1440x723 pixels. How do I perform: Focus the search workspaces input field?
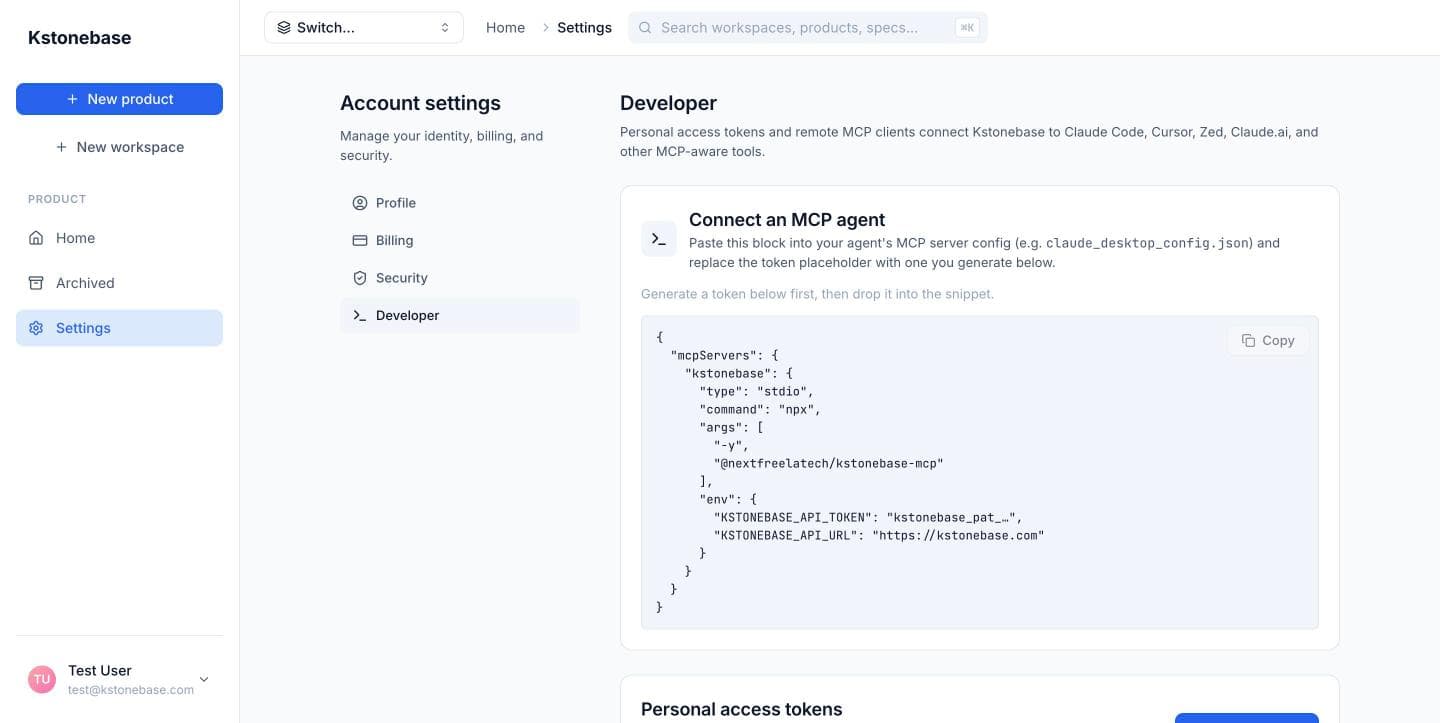pos(808,28)
